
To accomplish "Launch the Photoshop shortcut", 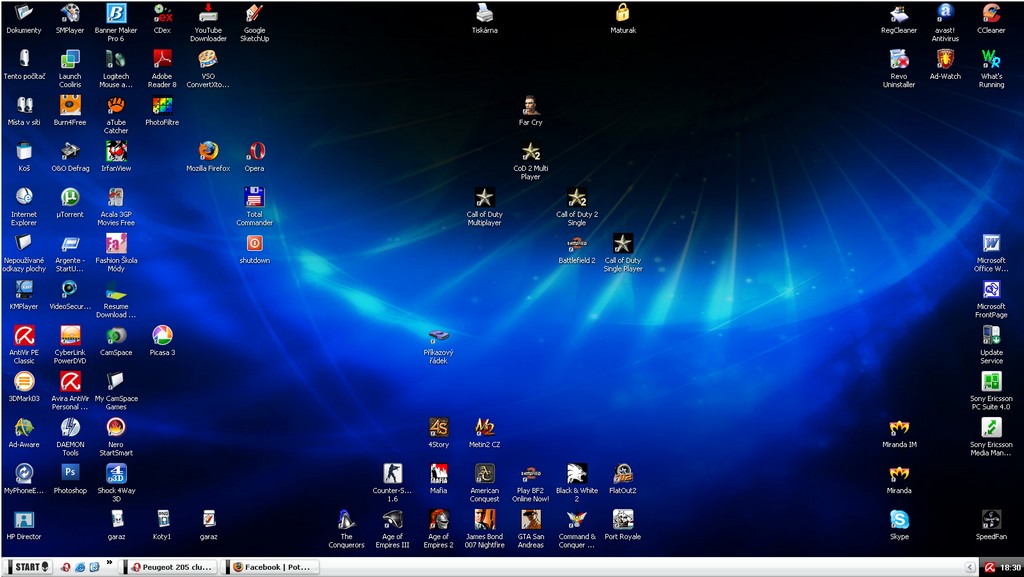I will click(x=70, y=473).
